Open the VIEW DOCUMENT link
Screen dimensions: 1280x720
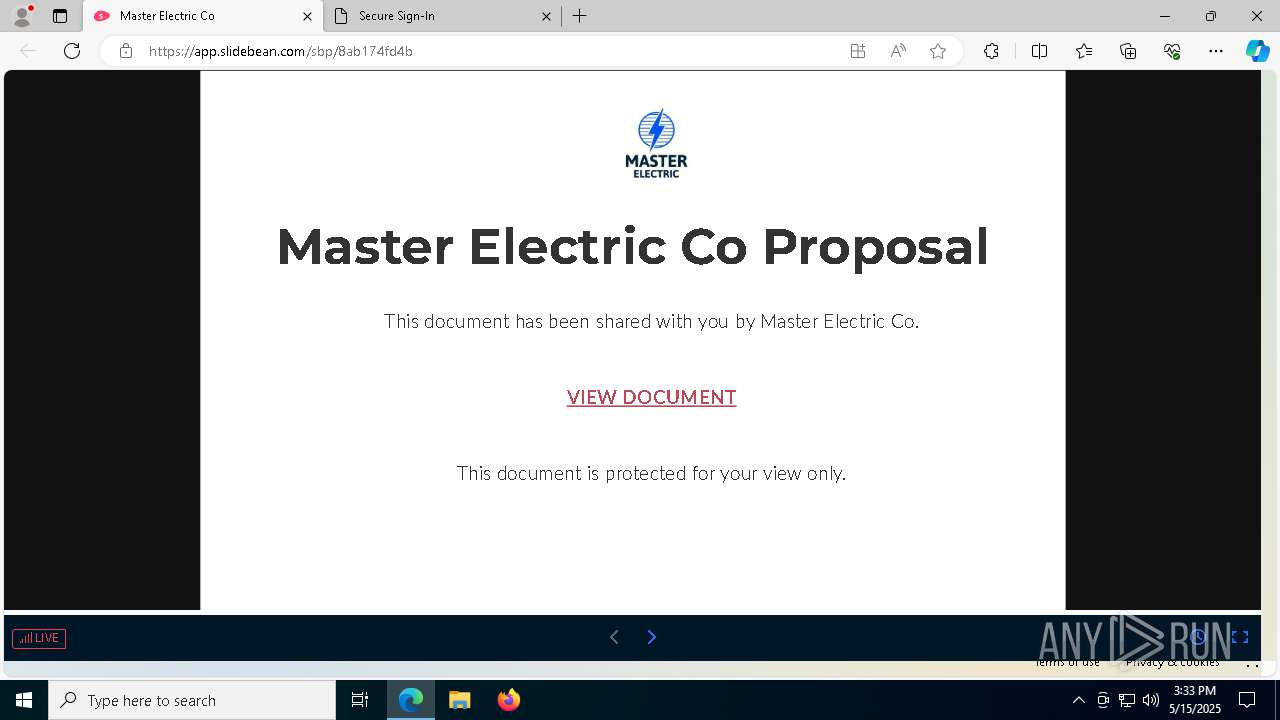point(651,397)
